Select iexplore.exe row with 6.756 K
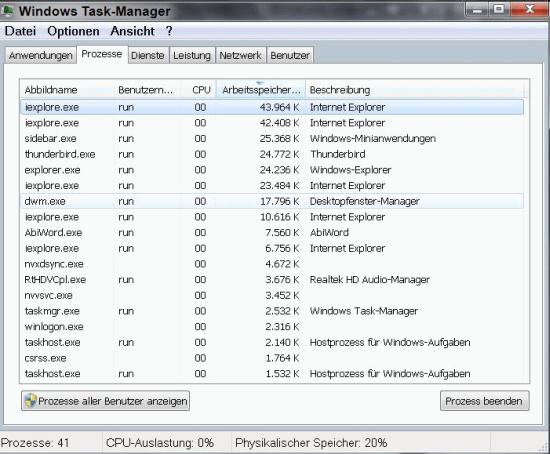 (x=272, y=248)
